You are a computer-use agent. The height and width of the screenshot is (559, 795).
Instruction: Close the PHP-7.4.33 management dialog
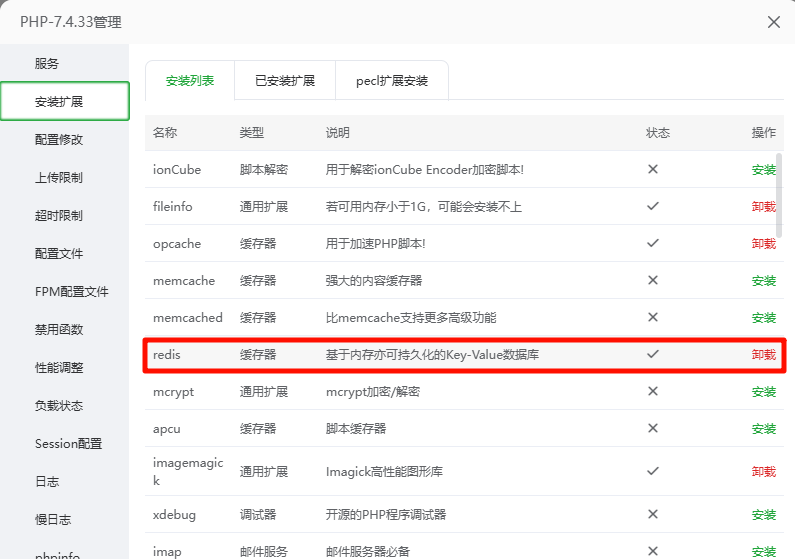coord(773,22)
